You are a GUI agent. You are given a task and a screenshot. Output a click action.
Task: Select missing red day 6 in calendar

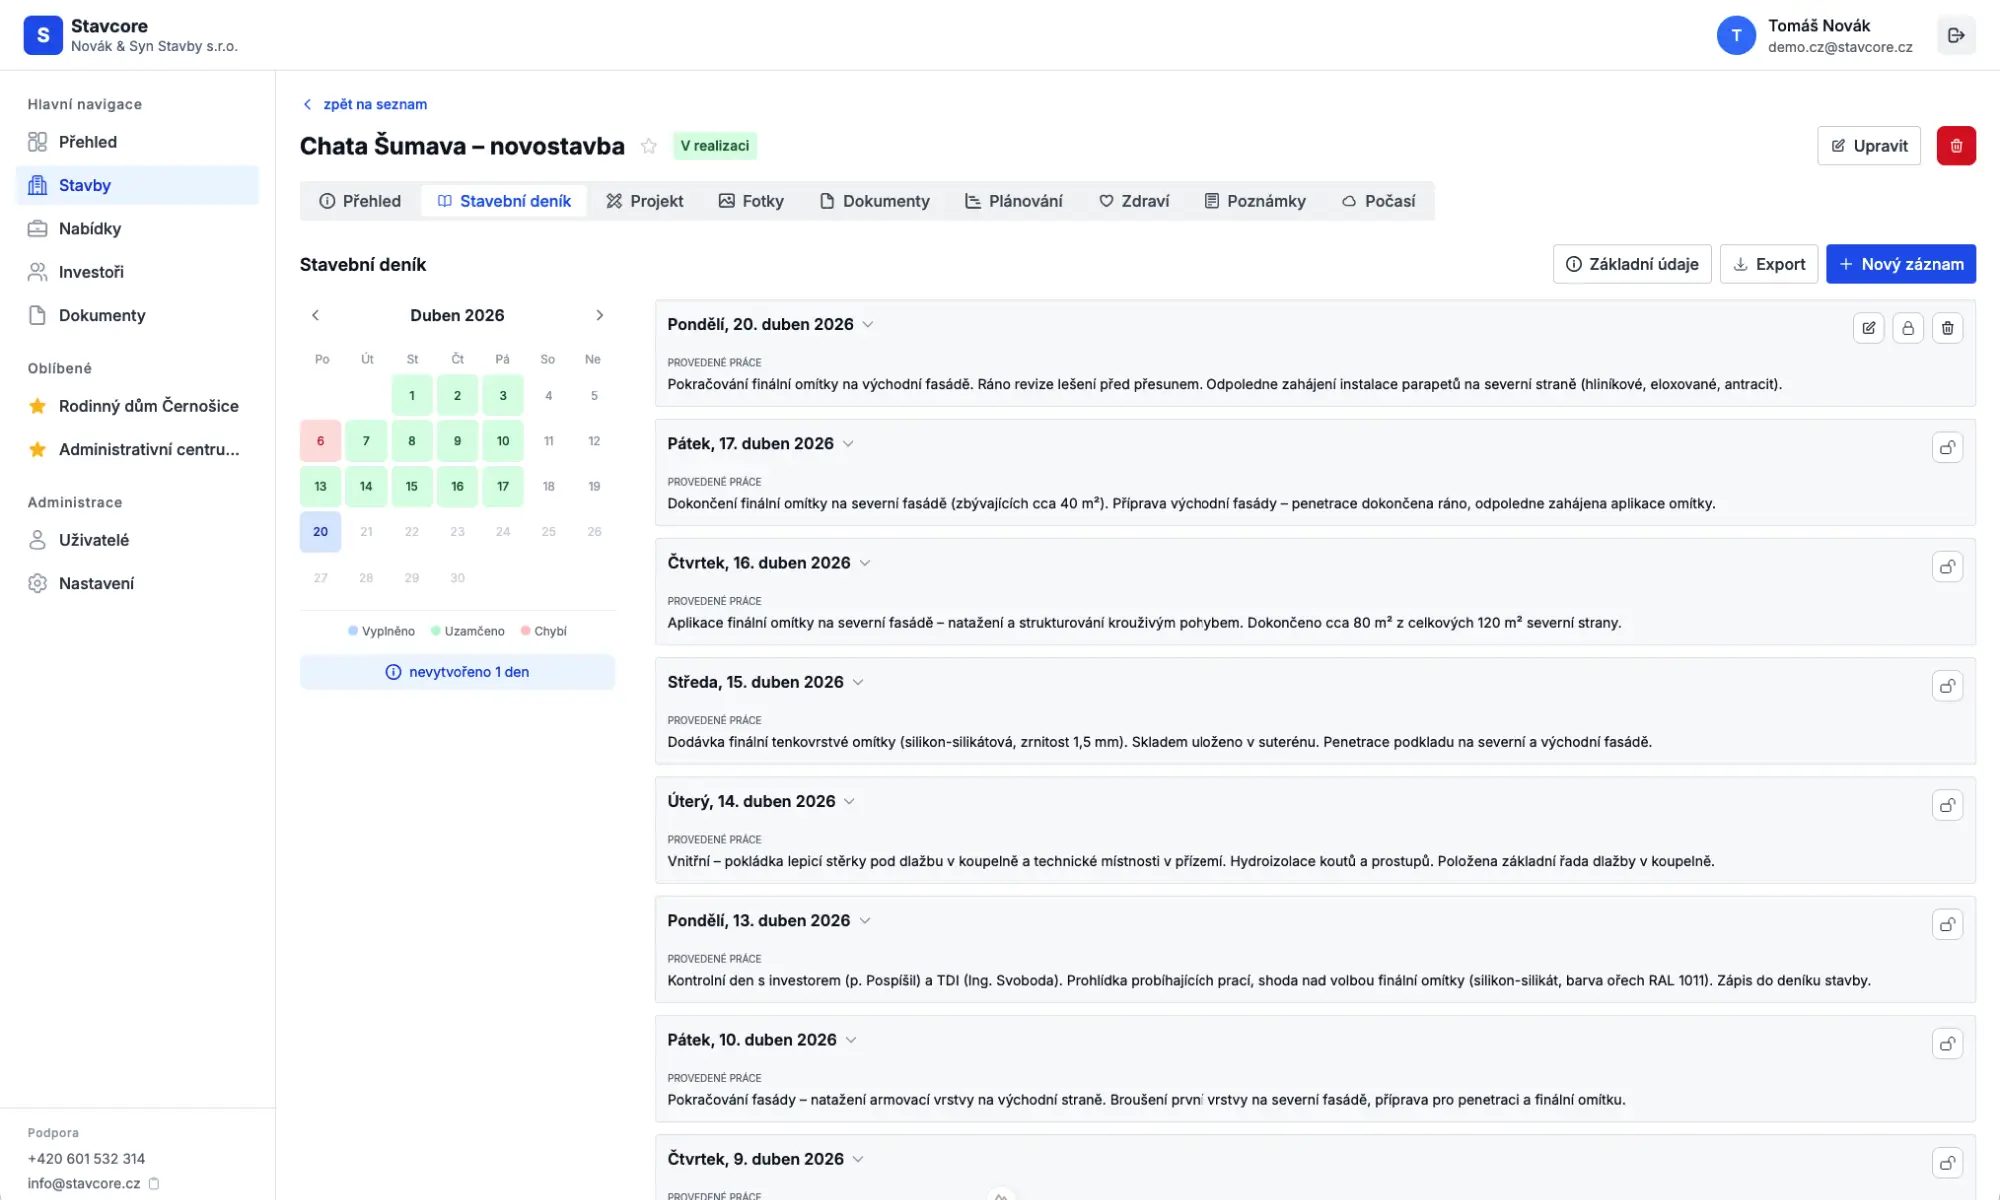[x=320, y=441]
